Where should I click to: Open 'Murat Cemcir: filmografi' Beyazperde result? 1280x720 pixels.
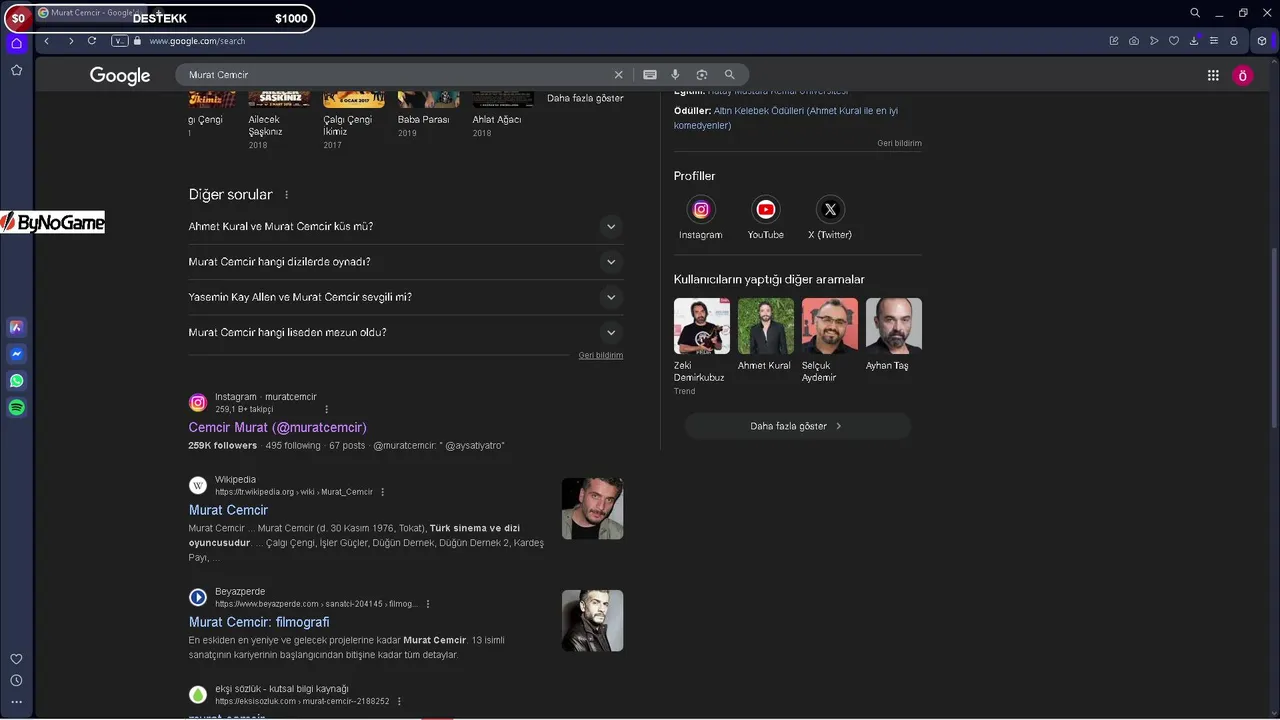click(258, 622)
